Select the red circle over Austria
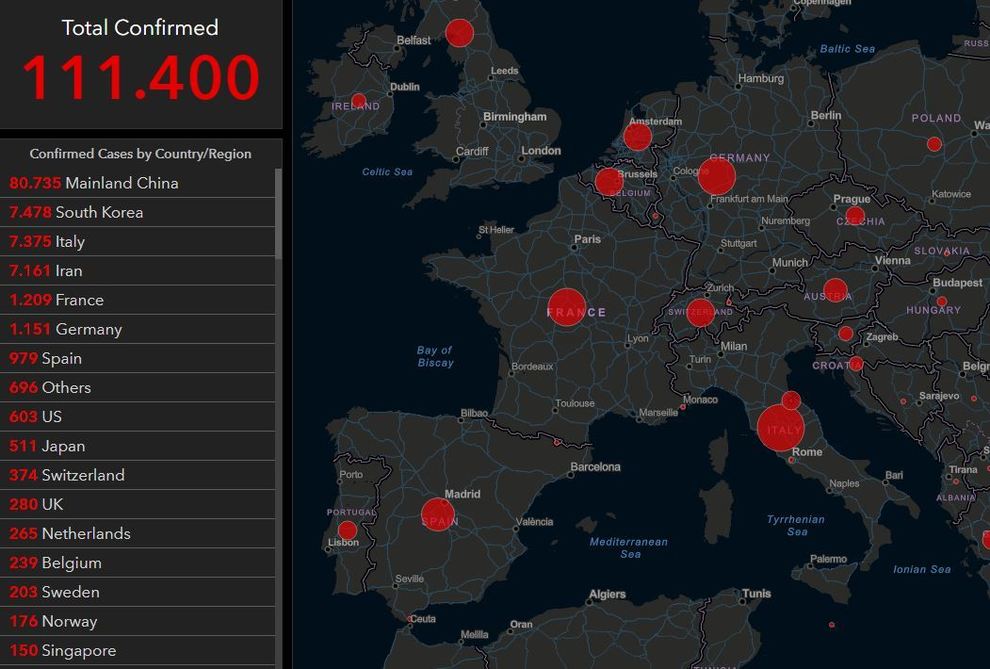Image resolution: width=990 pixels, height=669 pixels. tap(835, 291)
